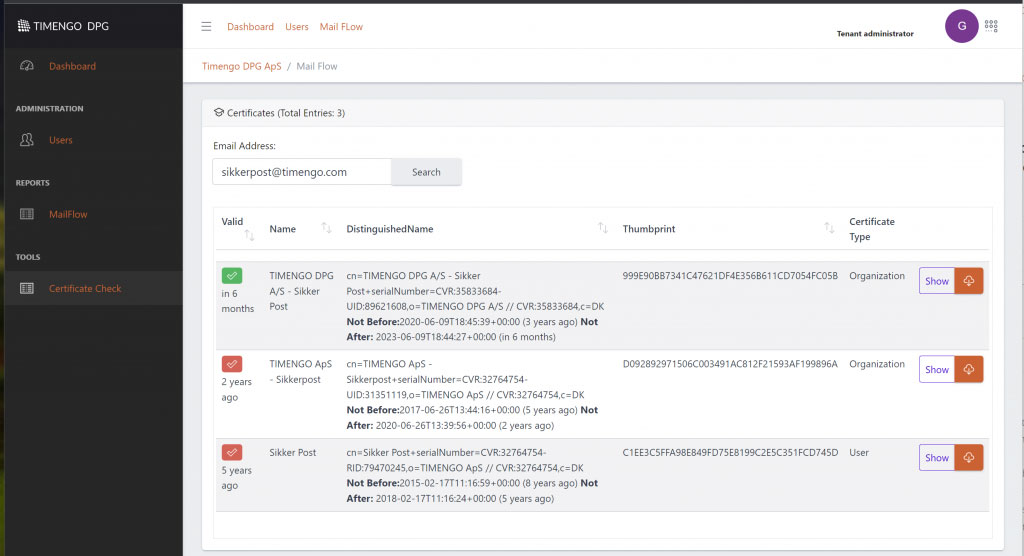
Task: Click the green valid status badge
Action: click(x=232, y=276)
